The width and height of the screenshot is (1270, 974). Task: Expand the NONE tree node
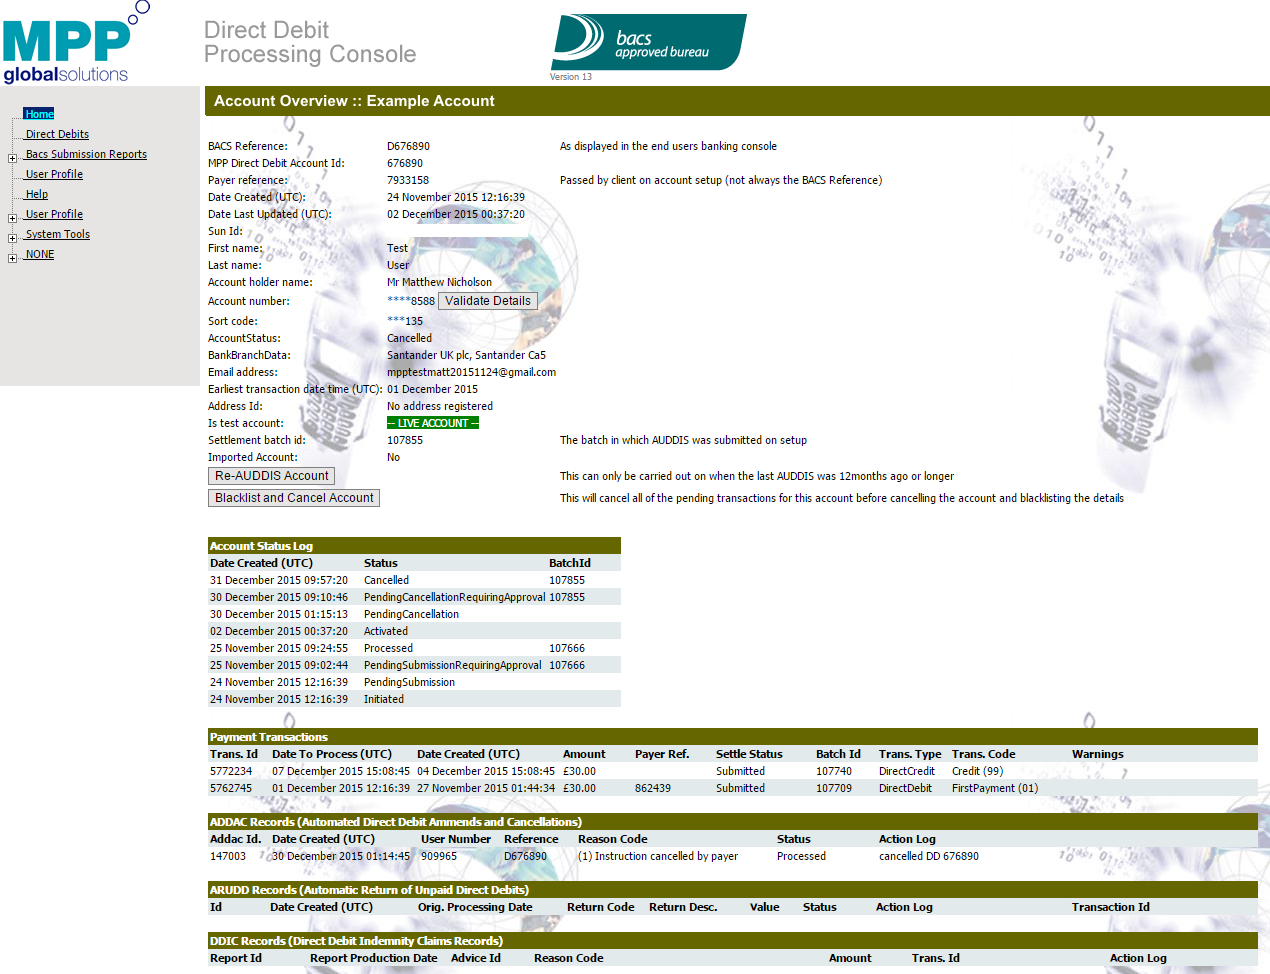click(12, 258)
